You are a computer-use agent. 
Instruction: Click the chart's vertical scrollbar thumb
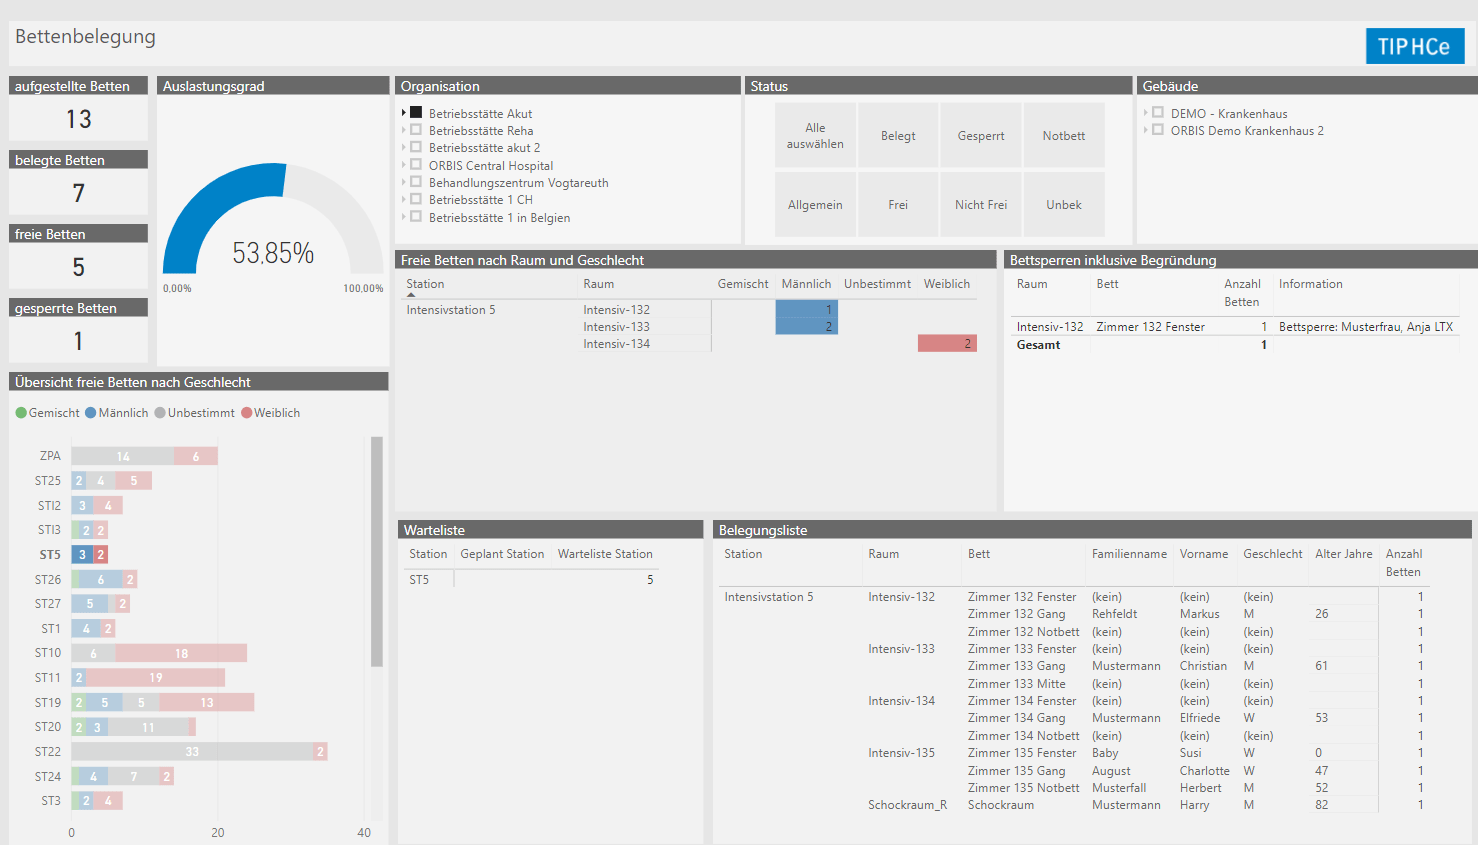point(377,551)
